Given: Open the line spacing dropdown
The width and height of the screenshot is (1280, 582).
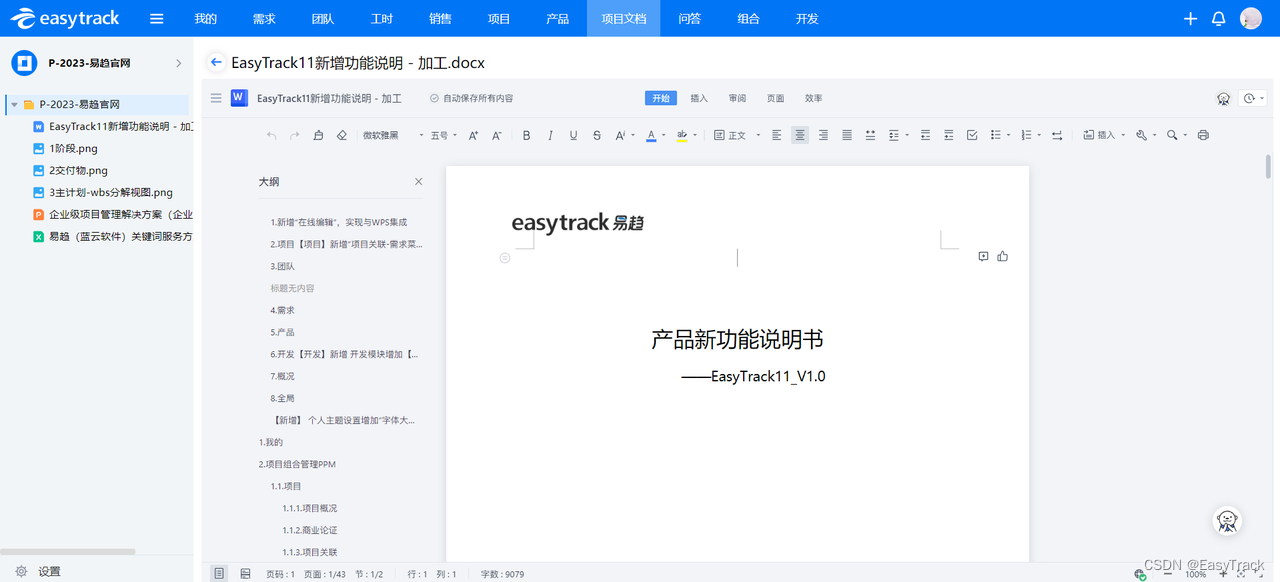Looking at the screenshot, I should click(897, 135).
